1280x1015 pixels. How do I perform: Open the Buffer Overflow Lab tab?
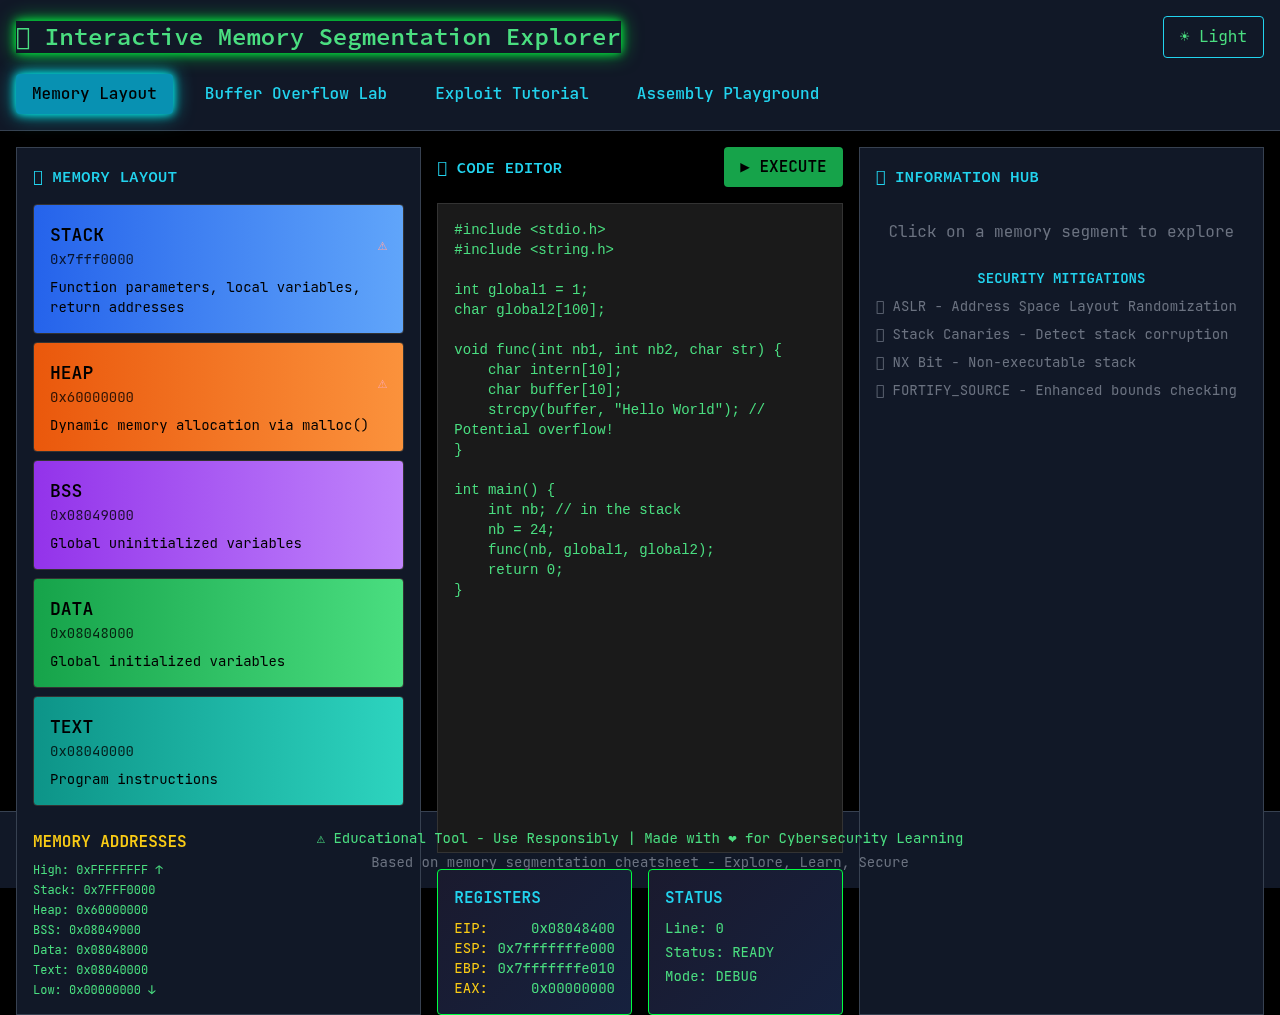tap(295, 93)
